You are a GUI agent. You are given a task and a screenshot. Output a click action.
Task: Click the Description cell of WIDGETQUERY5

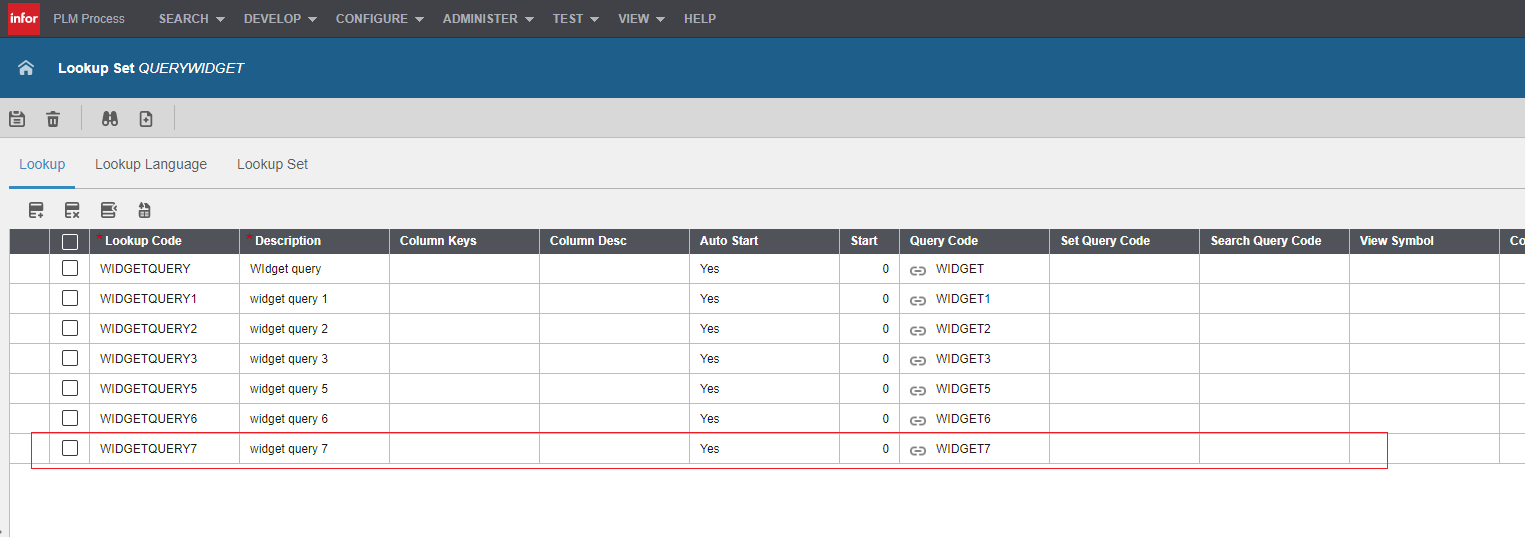click(x=313, y=389)
